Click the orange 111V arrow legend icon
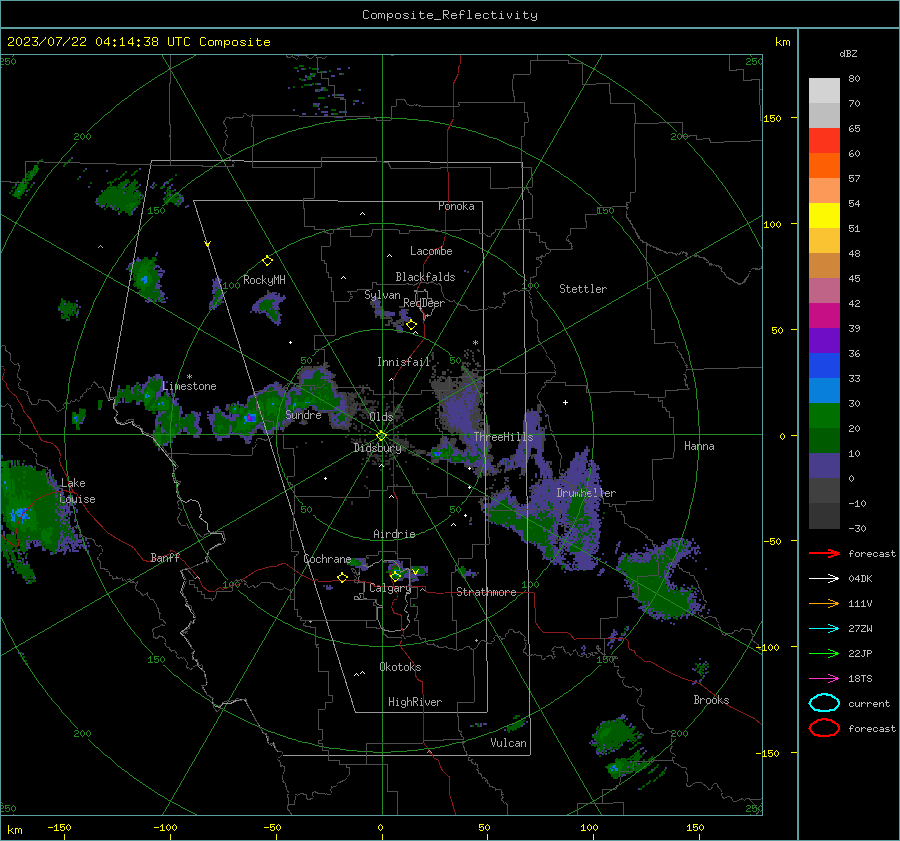The height and width of the screenshot is (841, 900). coord(824,603)
